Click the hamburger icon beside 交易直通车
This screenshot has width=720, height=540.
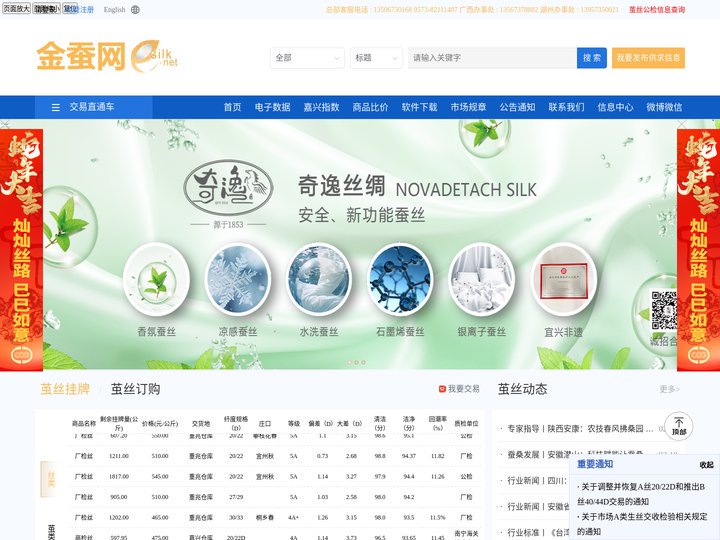[x=56, y=107]
